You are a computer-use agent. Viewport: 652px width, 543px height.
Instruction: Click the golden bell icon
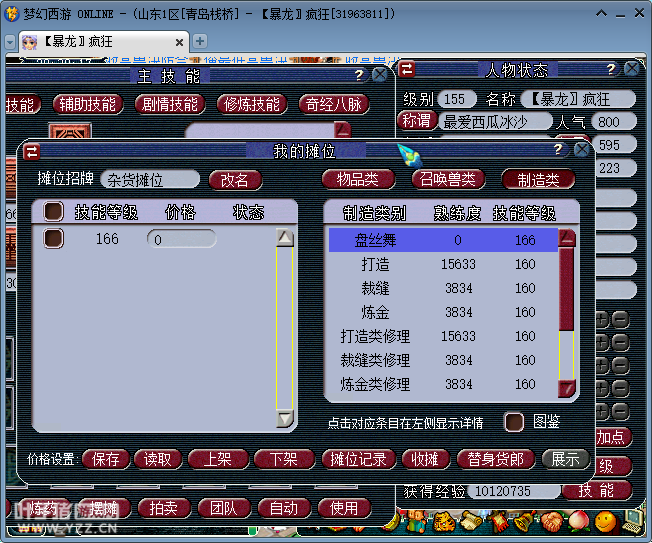[x=526, y=522]
